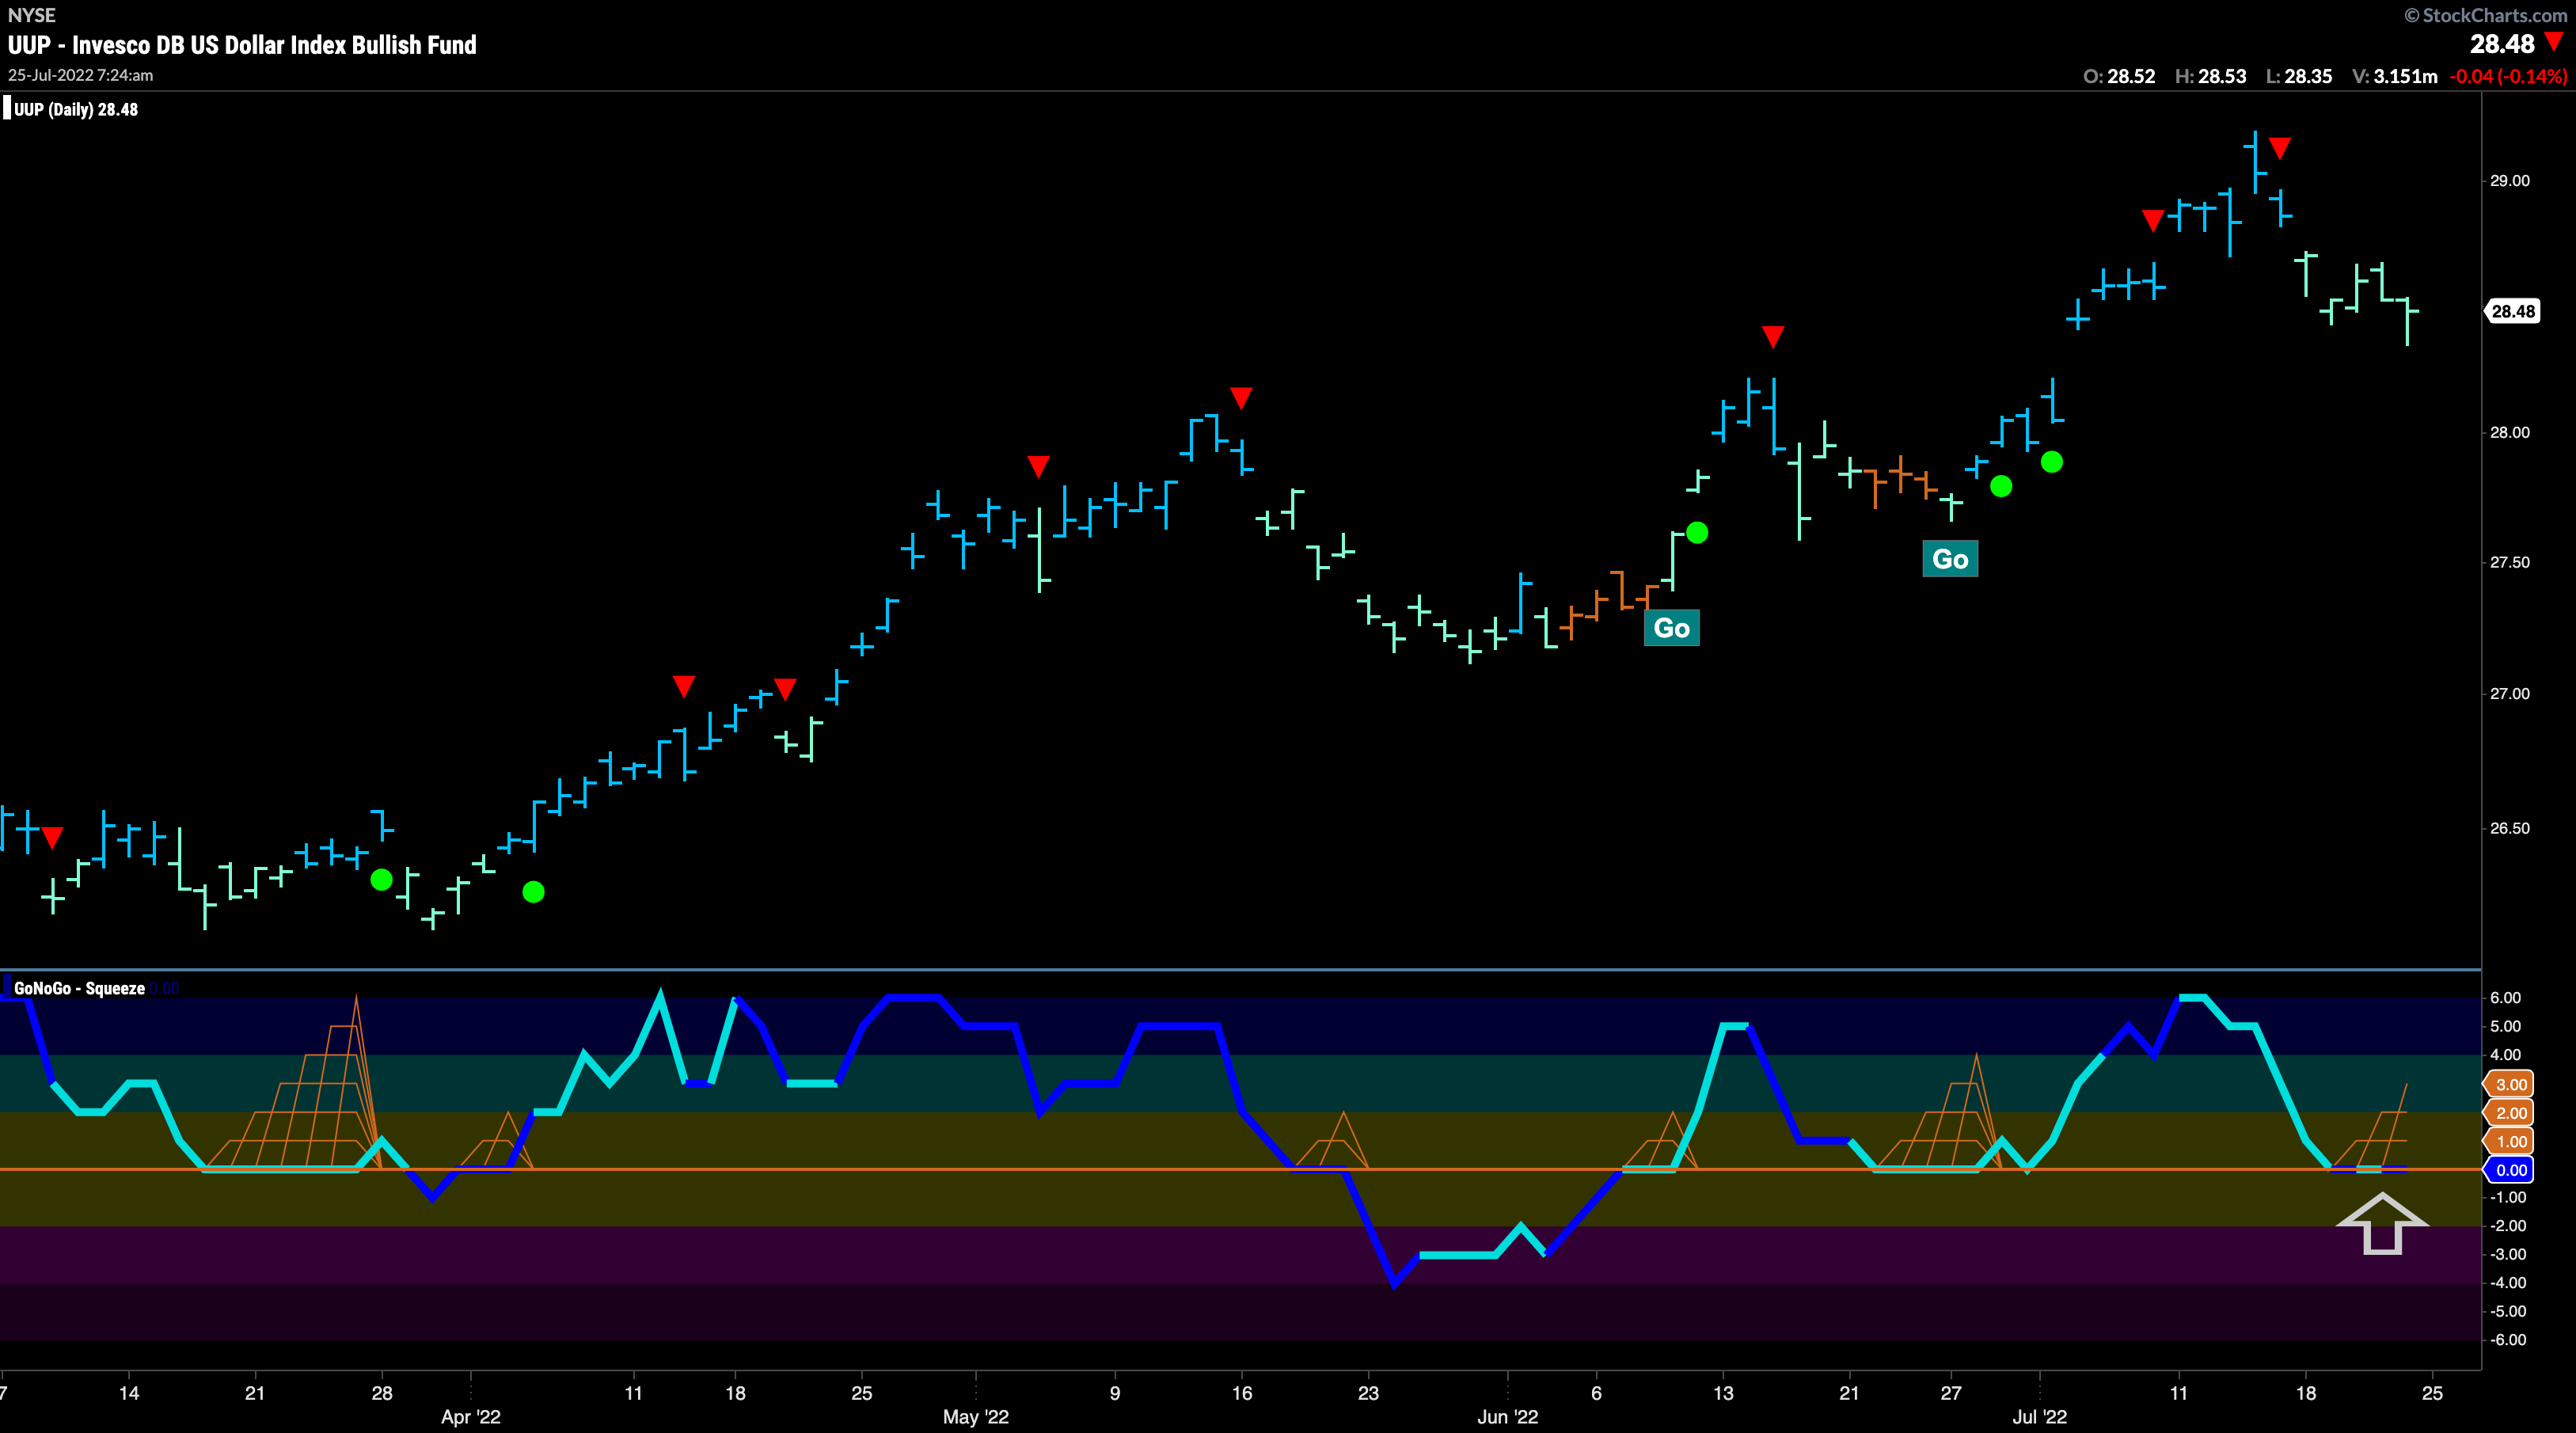
Task: Click the '14' date label in March
Action: 129,1393
